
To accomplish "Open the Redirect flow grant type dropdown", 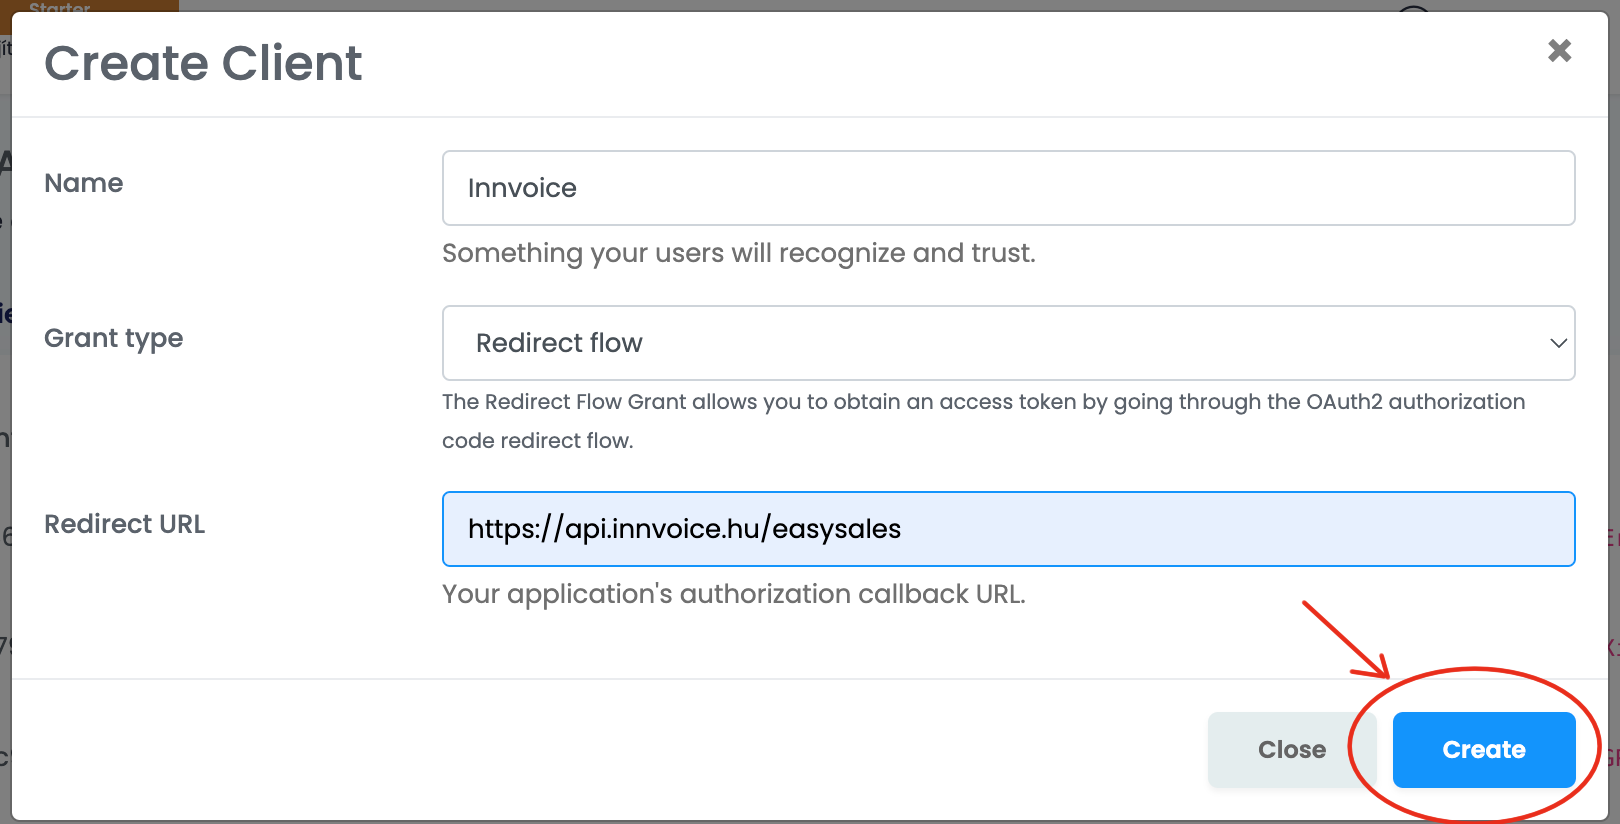I will tap(1008, 343).
